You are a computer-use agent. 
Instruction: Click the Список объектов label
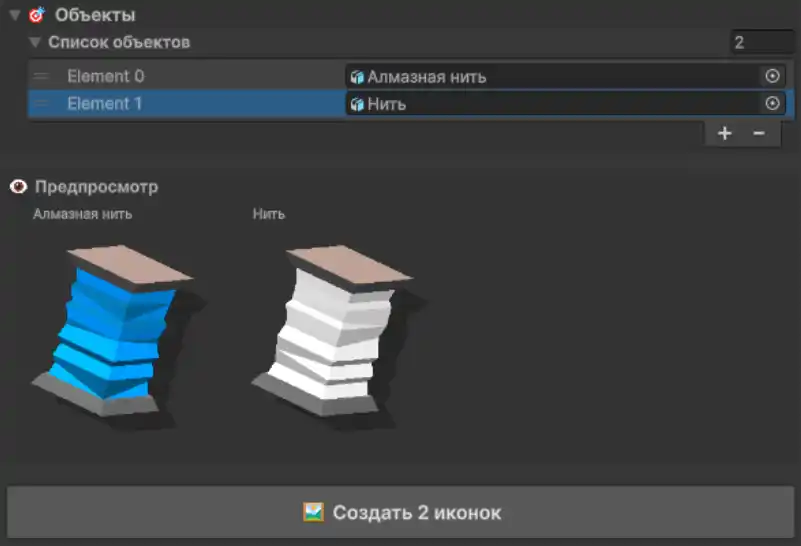coord(119,42)
